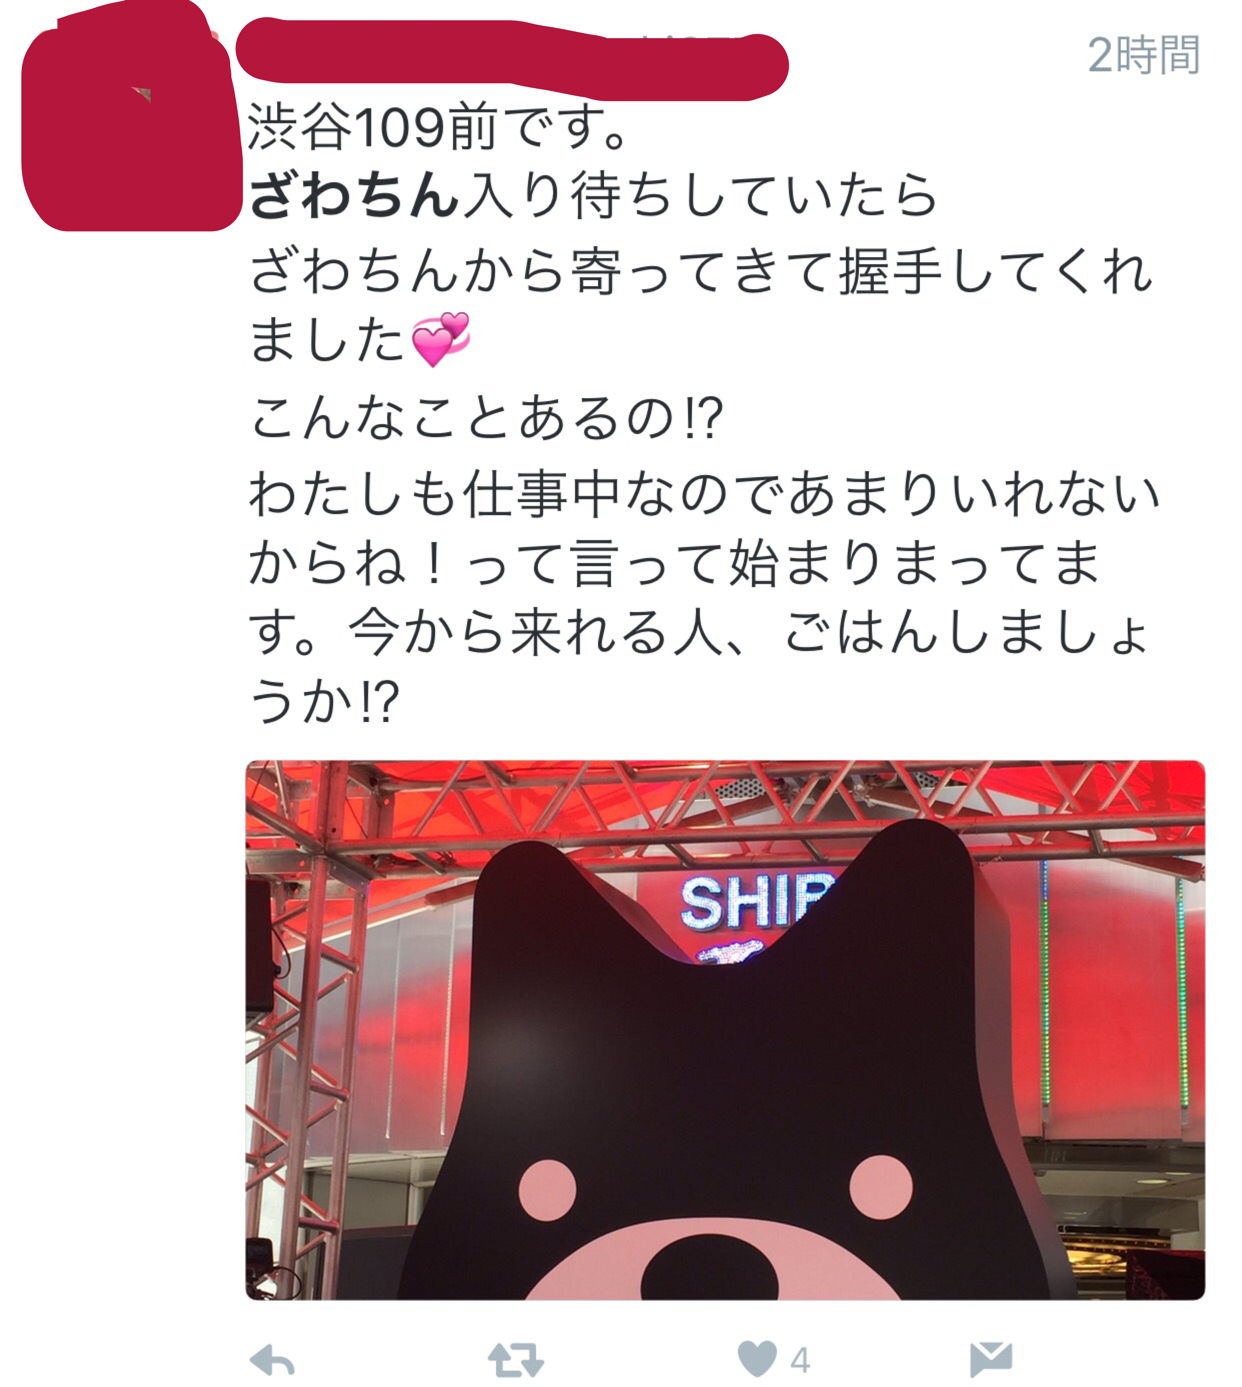
Task: Send tweet via the envelope message icon
Action: tap(991, 1360)
